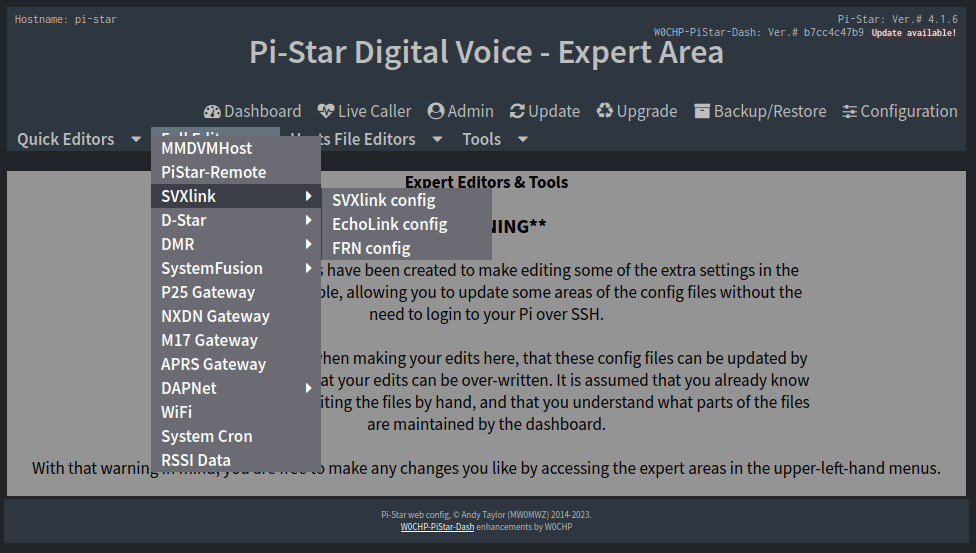Open the Backup/Restore link
The image size is (976, 553).
(760, 111)
